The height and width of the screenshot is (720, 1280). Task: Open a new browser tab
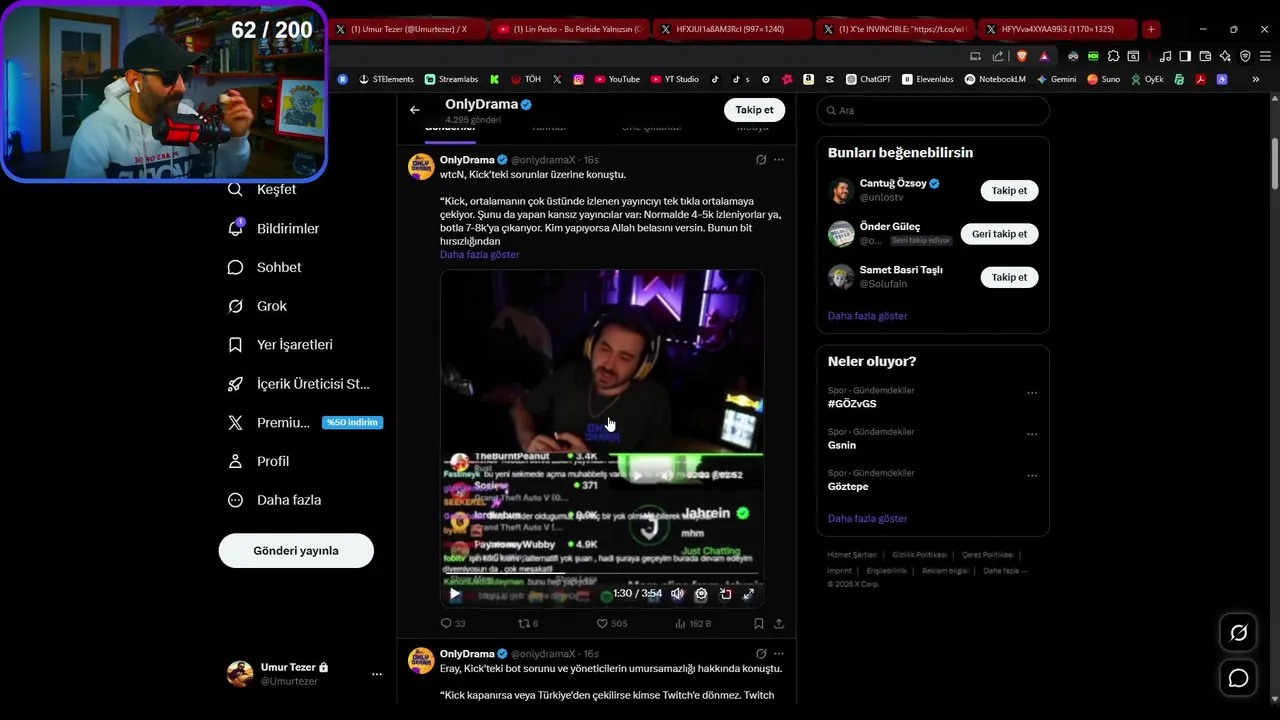tap(1151, 29)
